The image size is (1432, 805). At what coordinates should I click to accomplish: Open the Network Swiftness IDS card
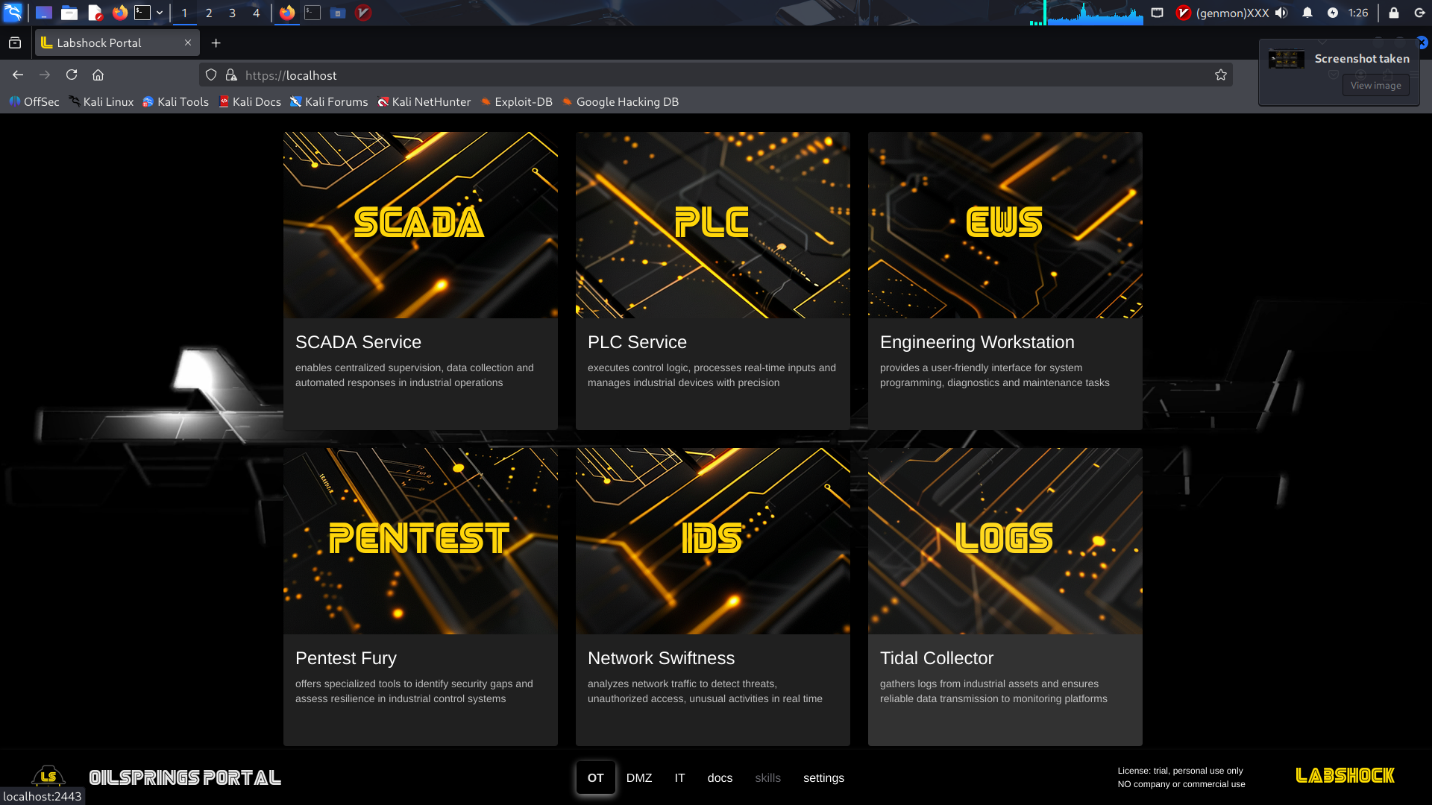pos(712,596)
